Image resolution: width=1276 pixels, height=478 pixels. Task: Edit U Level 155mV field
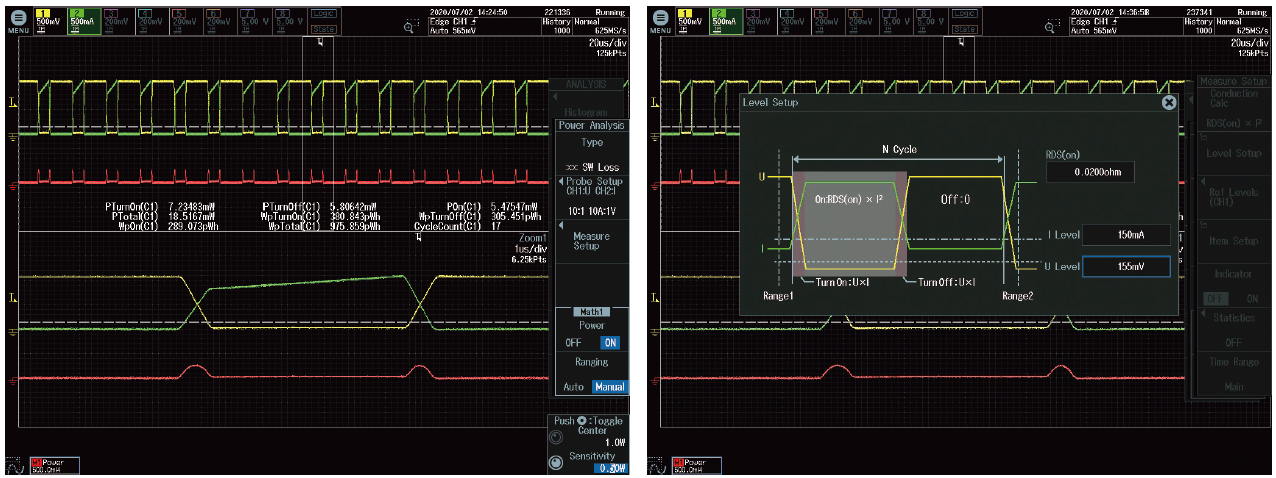(x=1125, y=267)
